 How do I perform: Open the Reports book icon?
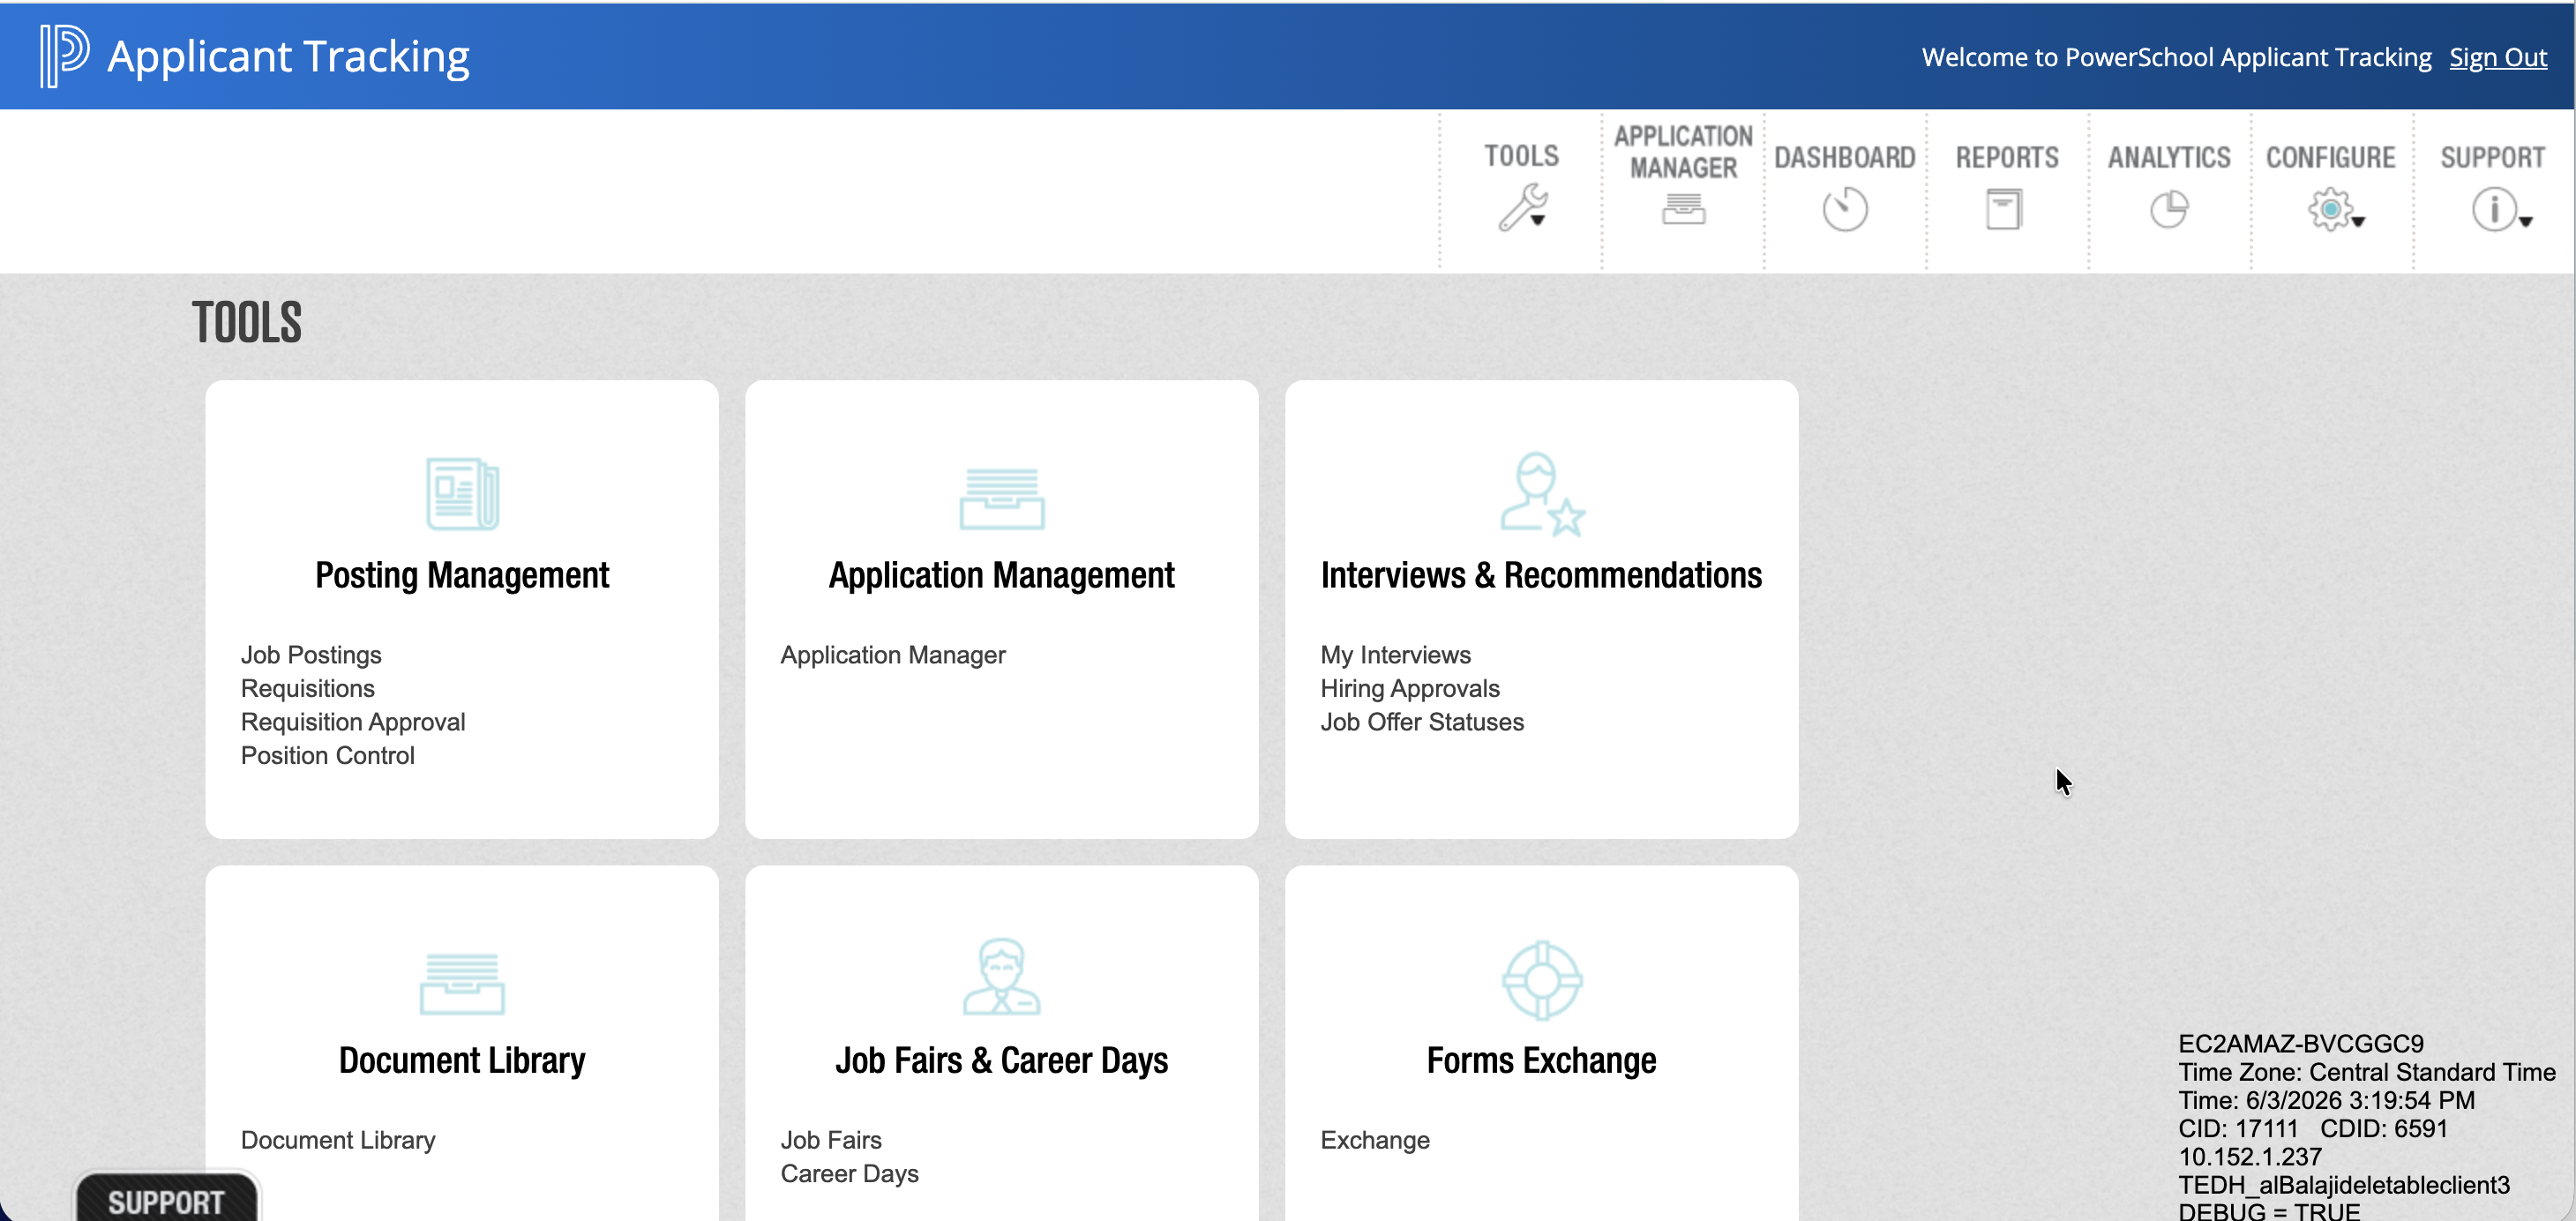pos(2003,209)
